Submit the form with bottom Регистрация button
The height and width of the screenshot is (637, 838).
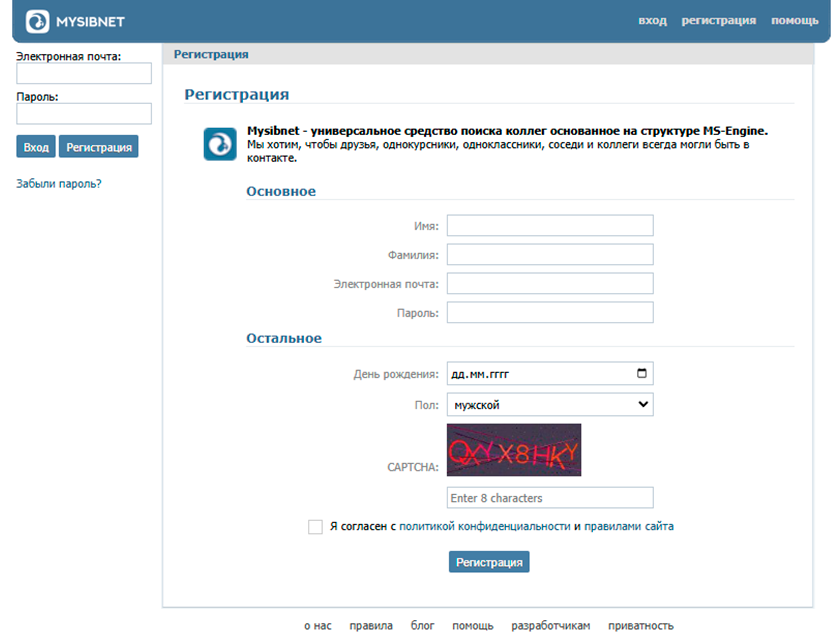click(x=489, y=562)
